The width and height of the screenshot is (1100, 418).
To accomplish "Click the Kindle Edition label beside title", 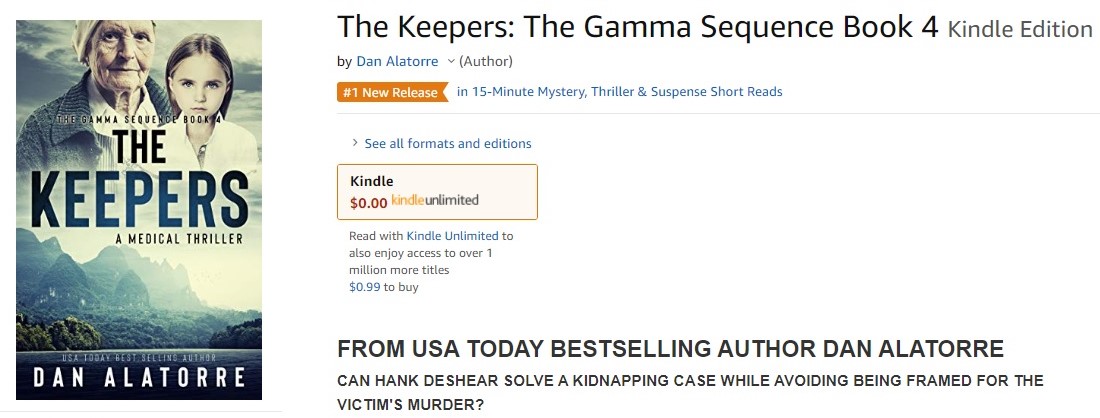I will (x=1019, y=30).
